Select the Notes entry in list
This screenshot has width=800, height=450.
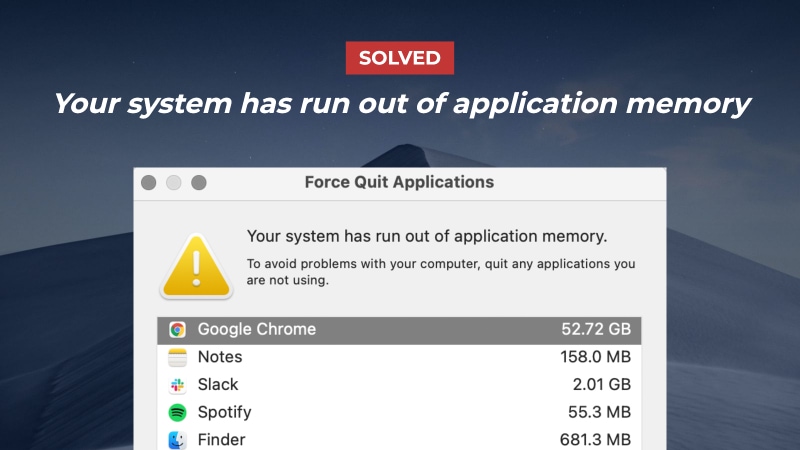pos(220,357)
